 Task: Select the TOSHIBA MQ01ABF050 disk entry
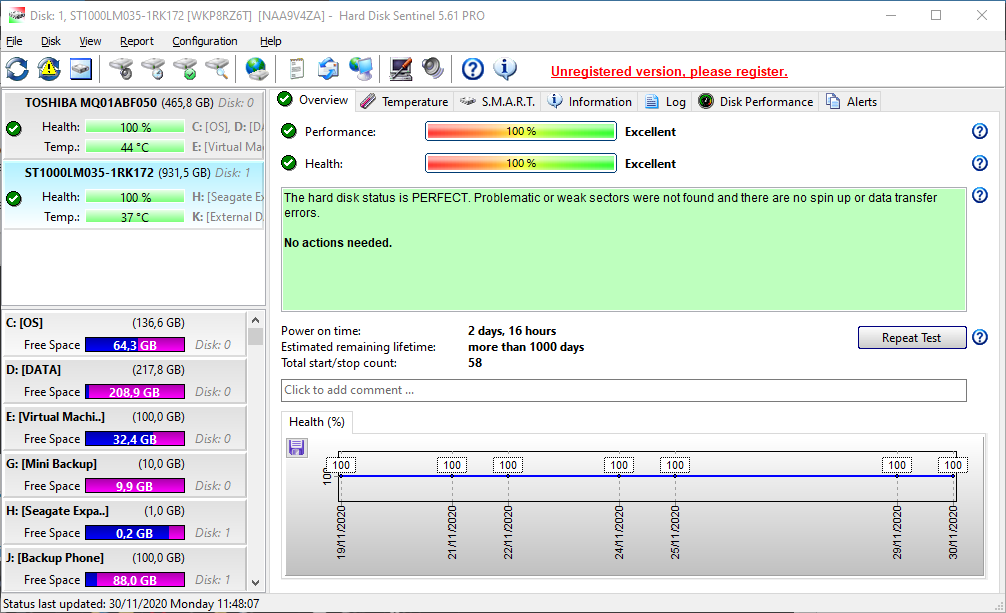pos(134,125)
